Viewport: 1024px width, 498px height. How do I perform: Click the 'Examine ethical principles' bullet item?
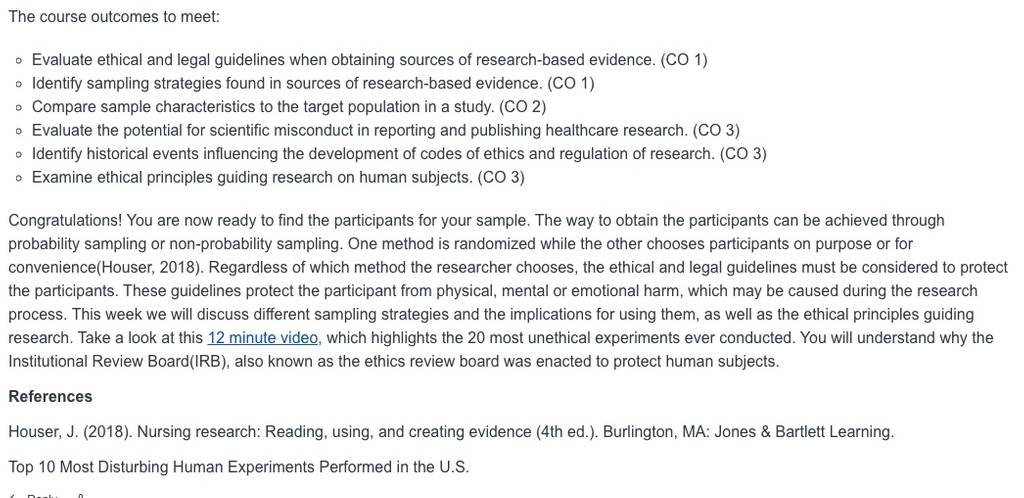click(x=278, y=178)
